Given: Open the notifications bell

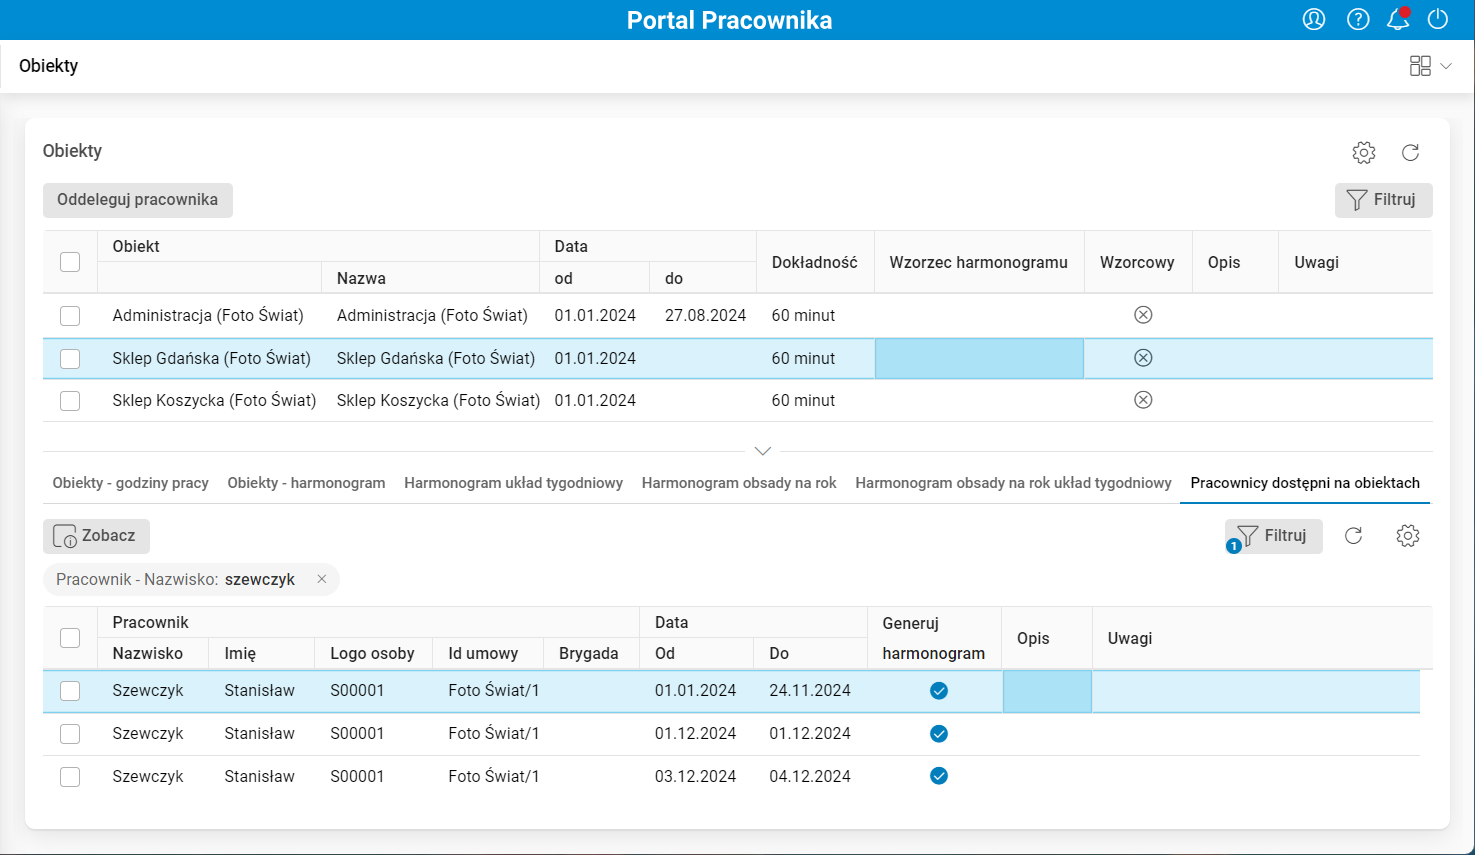Looking at the screenshot, I should coord(1398,19).
